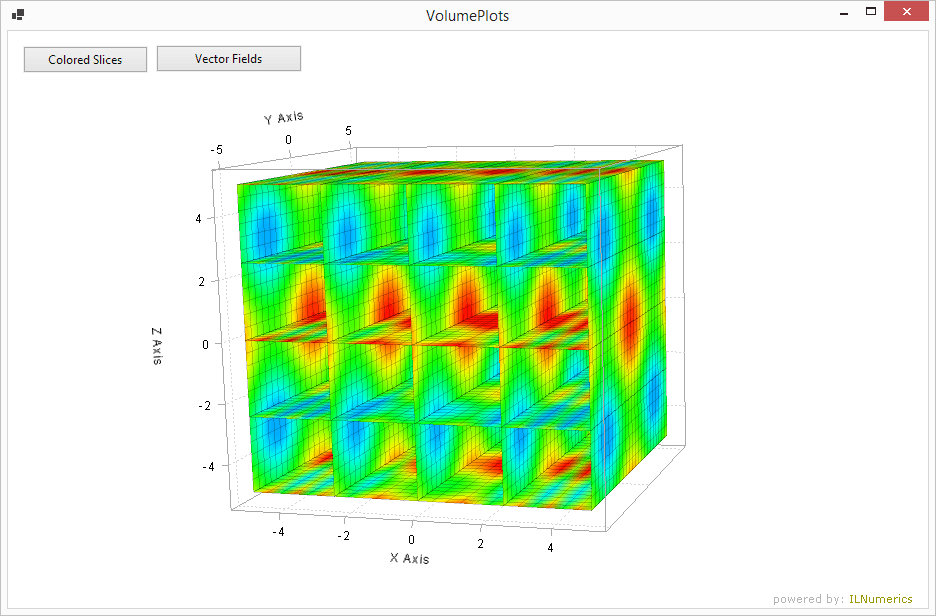Click the 2 tick on X axis
Image resolution: width=936 pixels, height=616 pixels.
[481, 544]
